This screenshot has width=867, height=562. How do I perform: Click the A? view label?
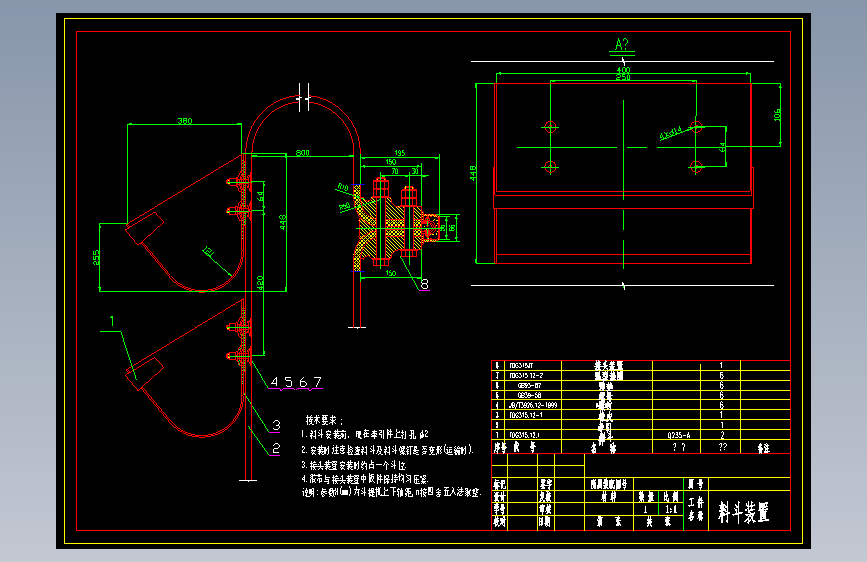tap(622, 45)
